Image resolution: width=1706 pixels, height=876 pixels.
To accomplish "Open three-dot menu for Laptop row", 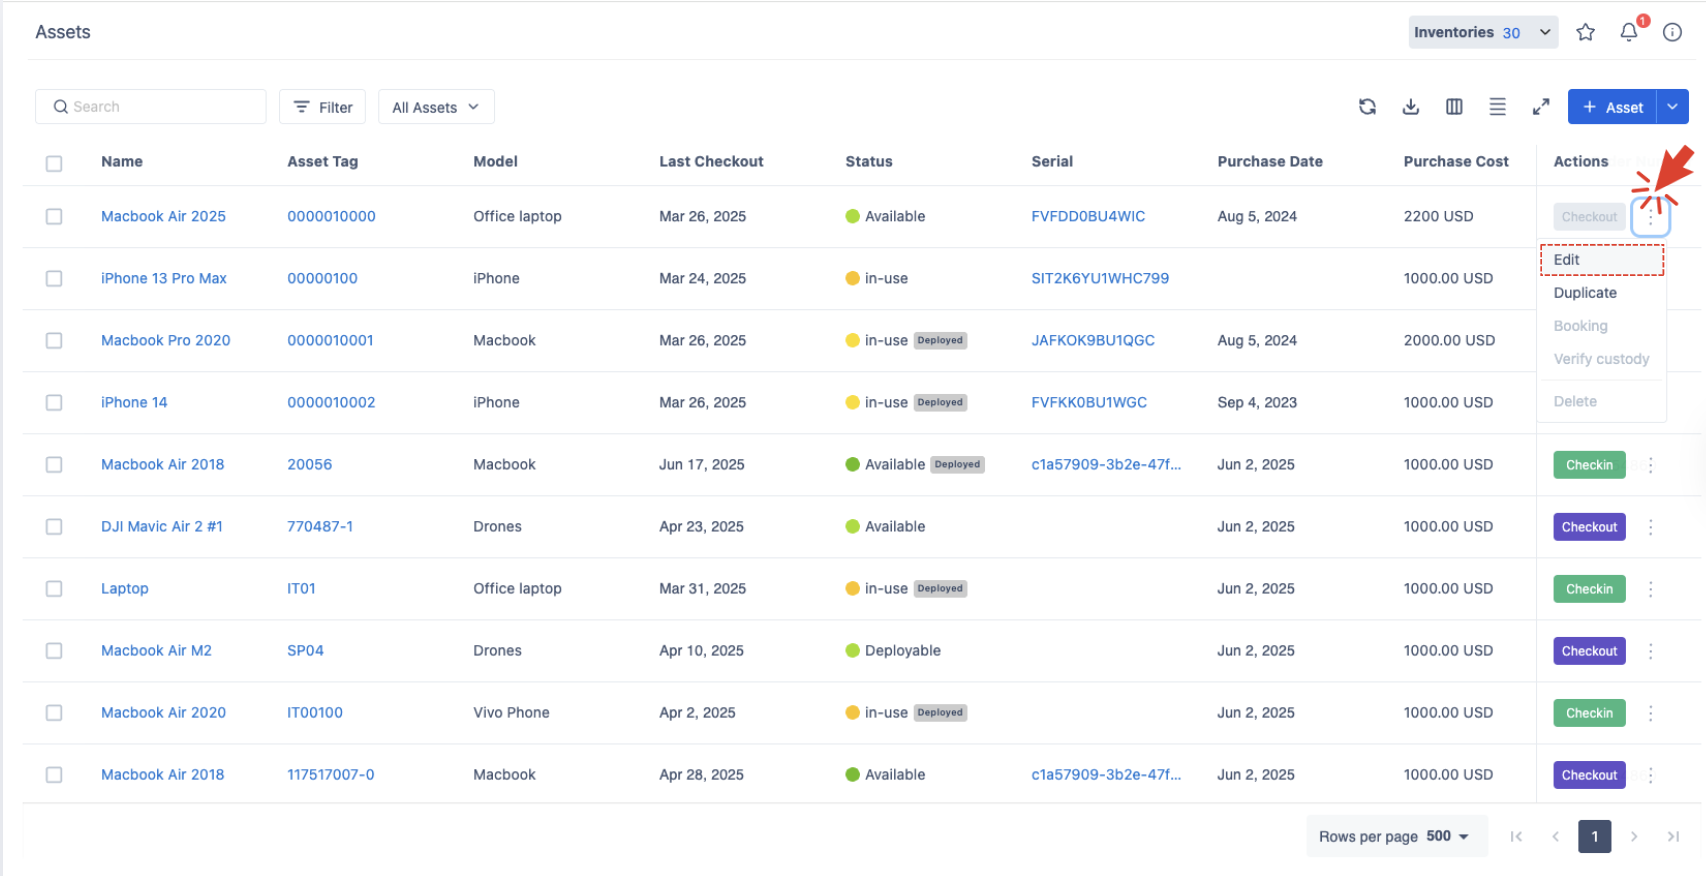I will point(1650,589).
